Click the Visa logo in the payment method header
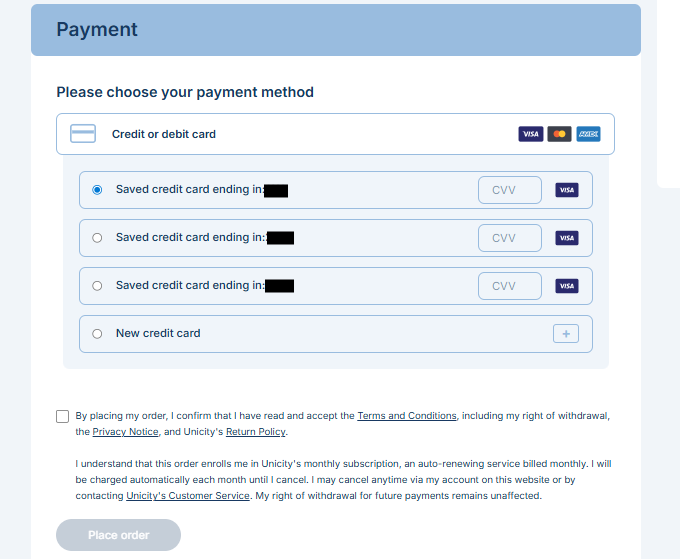This screenshot has height=559, width=680. click(530, 134)
